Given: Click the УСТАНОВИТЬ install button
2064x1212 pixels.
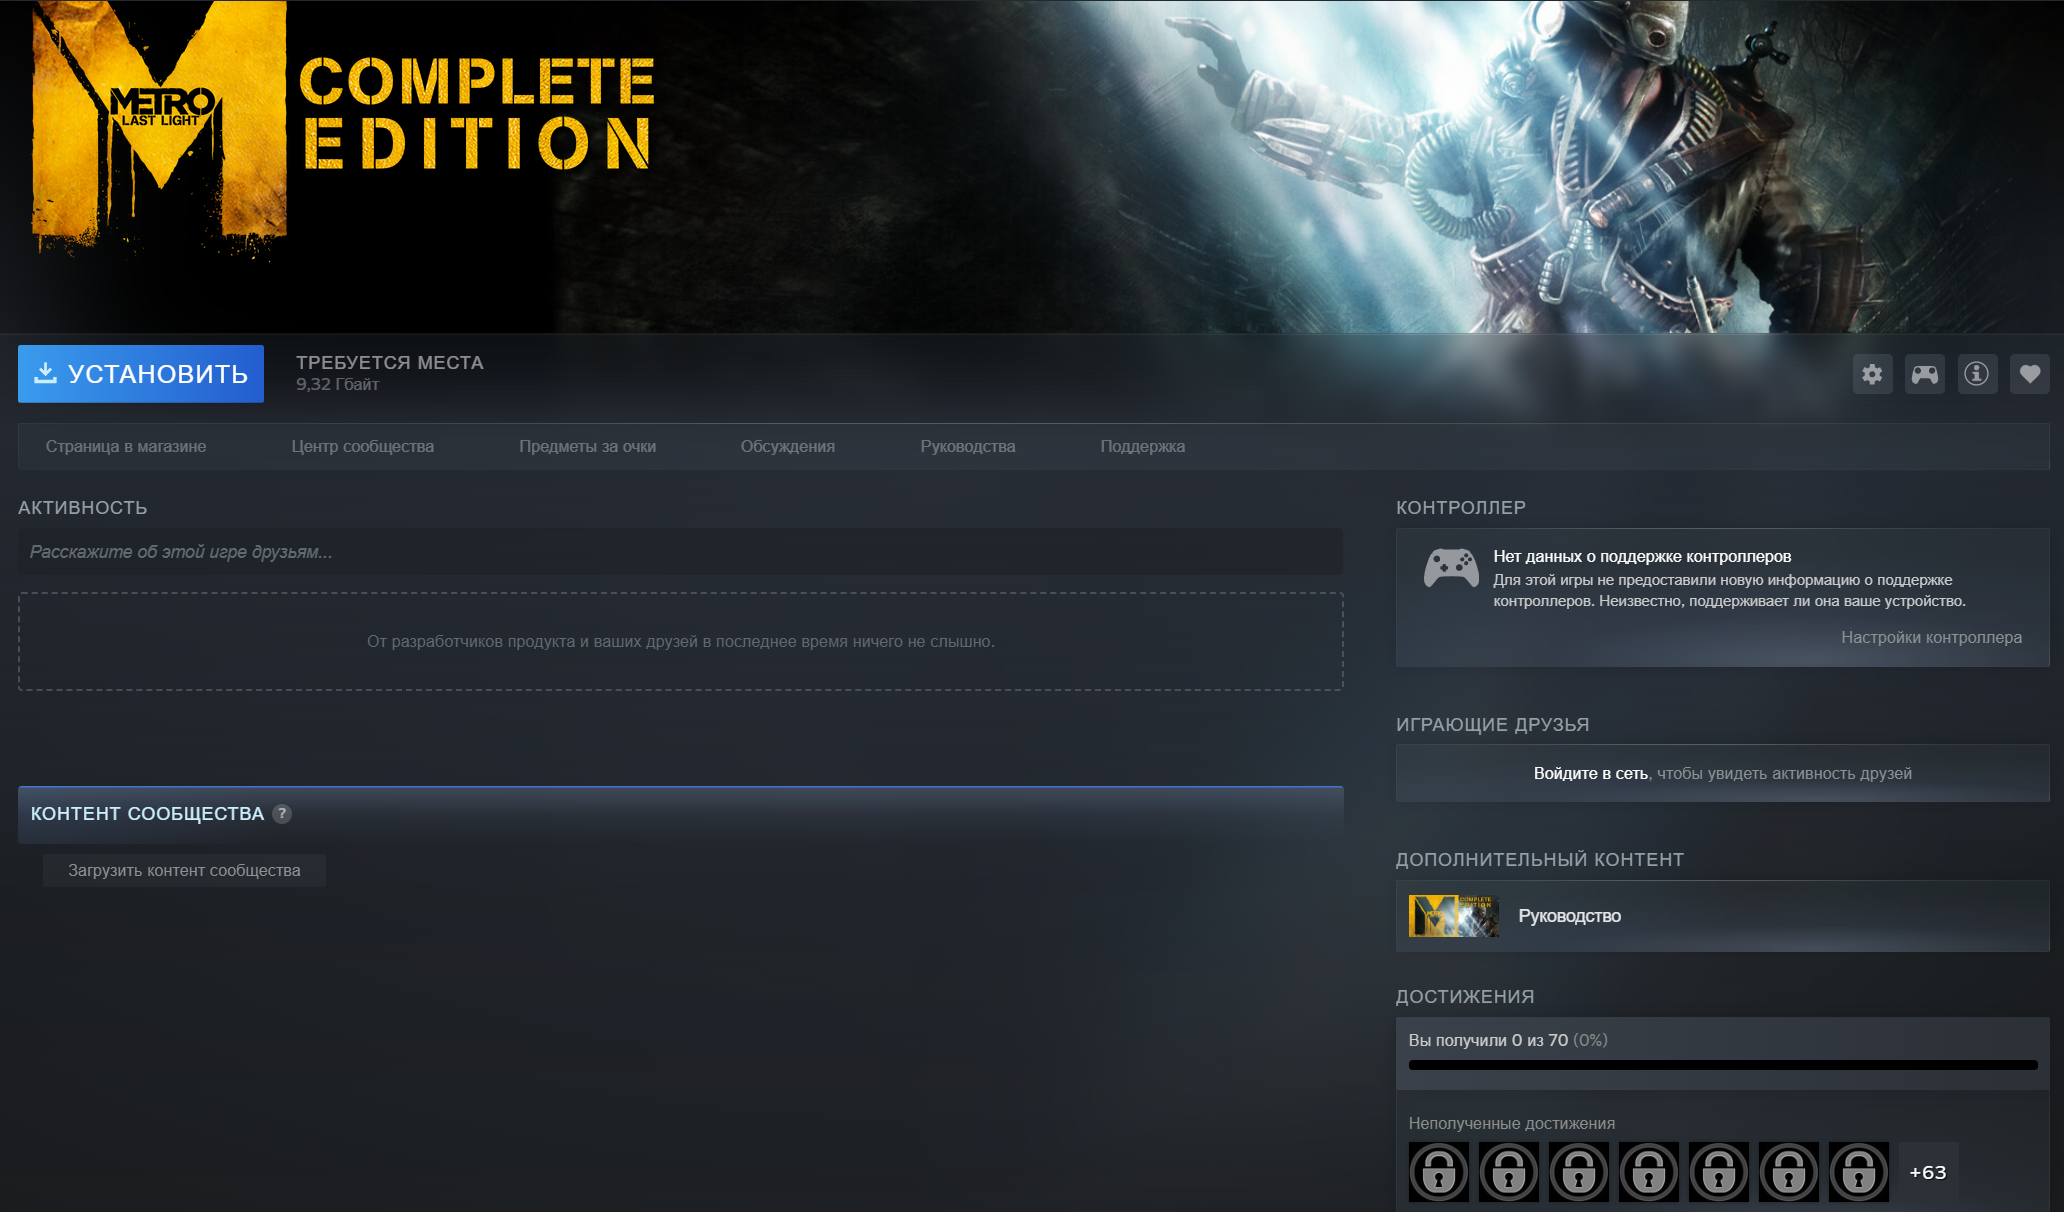Looking at the screenshot, I should (141, 374).
